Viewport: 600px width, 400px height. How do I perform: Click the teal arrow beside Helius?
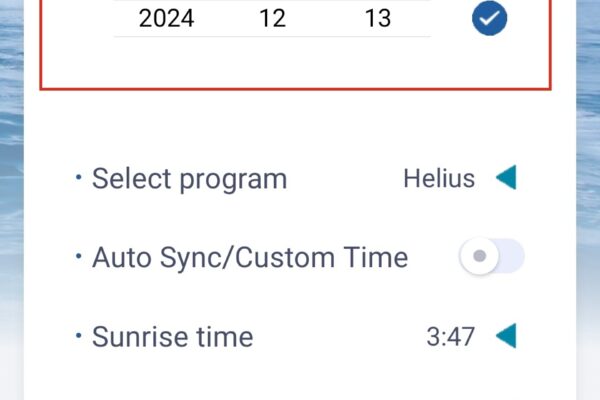coord(506,177)
